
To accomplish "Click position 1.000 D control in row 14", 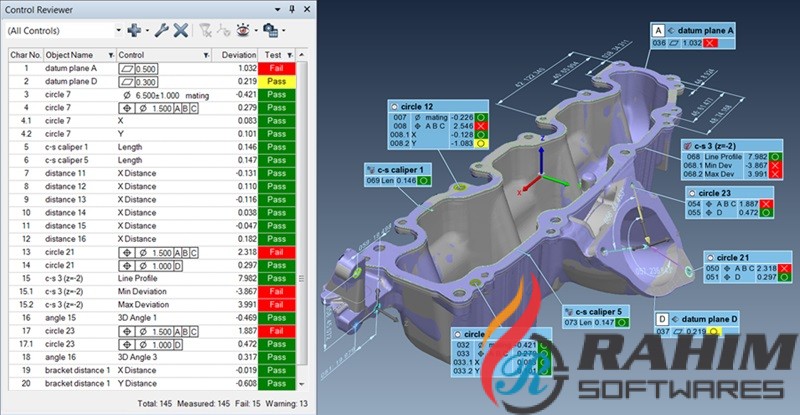I will click(151, 266).
